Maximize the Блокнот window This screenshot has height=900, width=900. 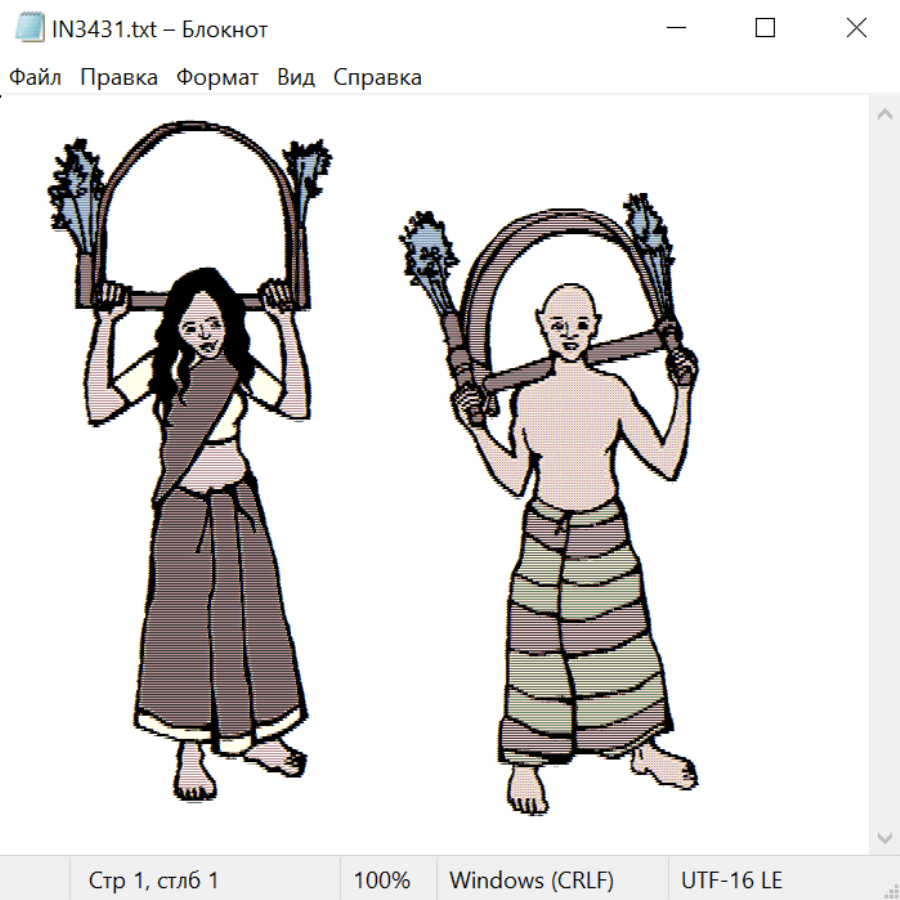(765, 29)
